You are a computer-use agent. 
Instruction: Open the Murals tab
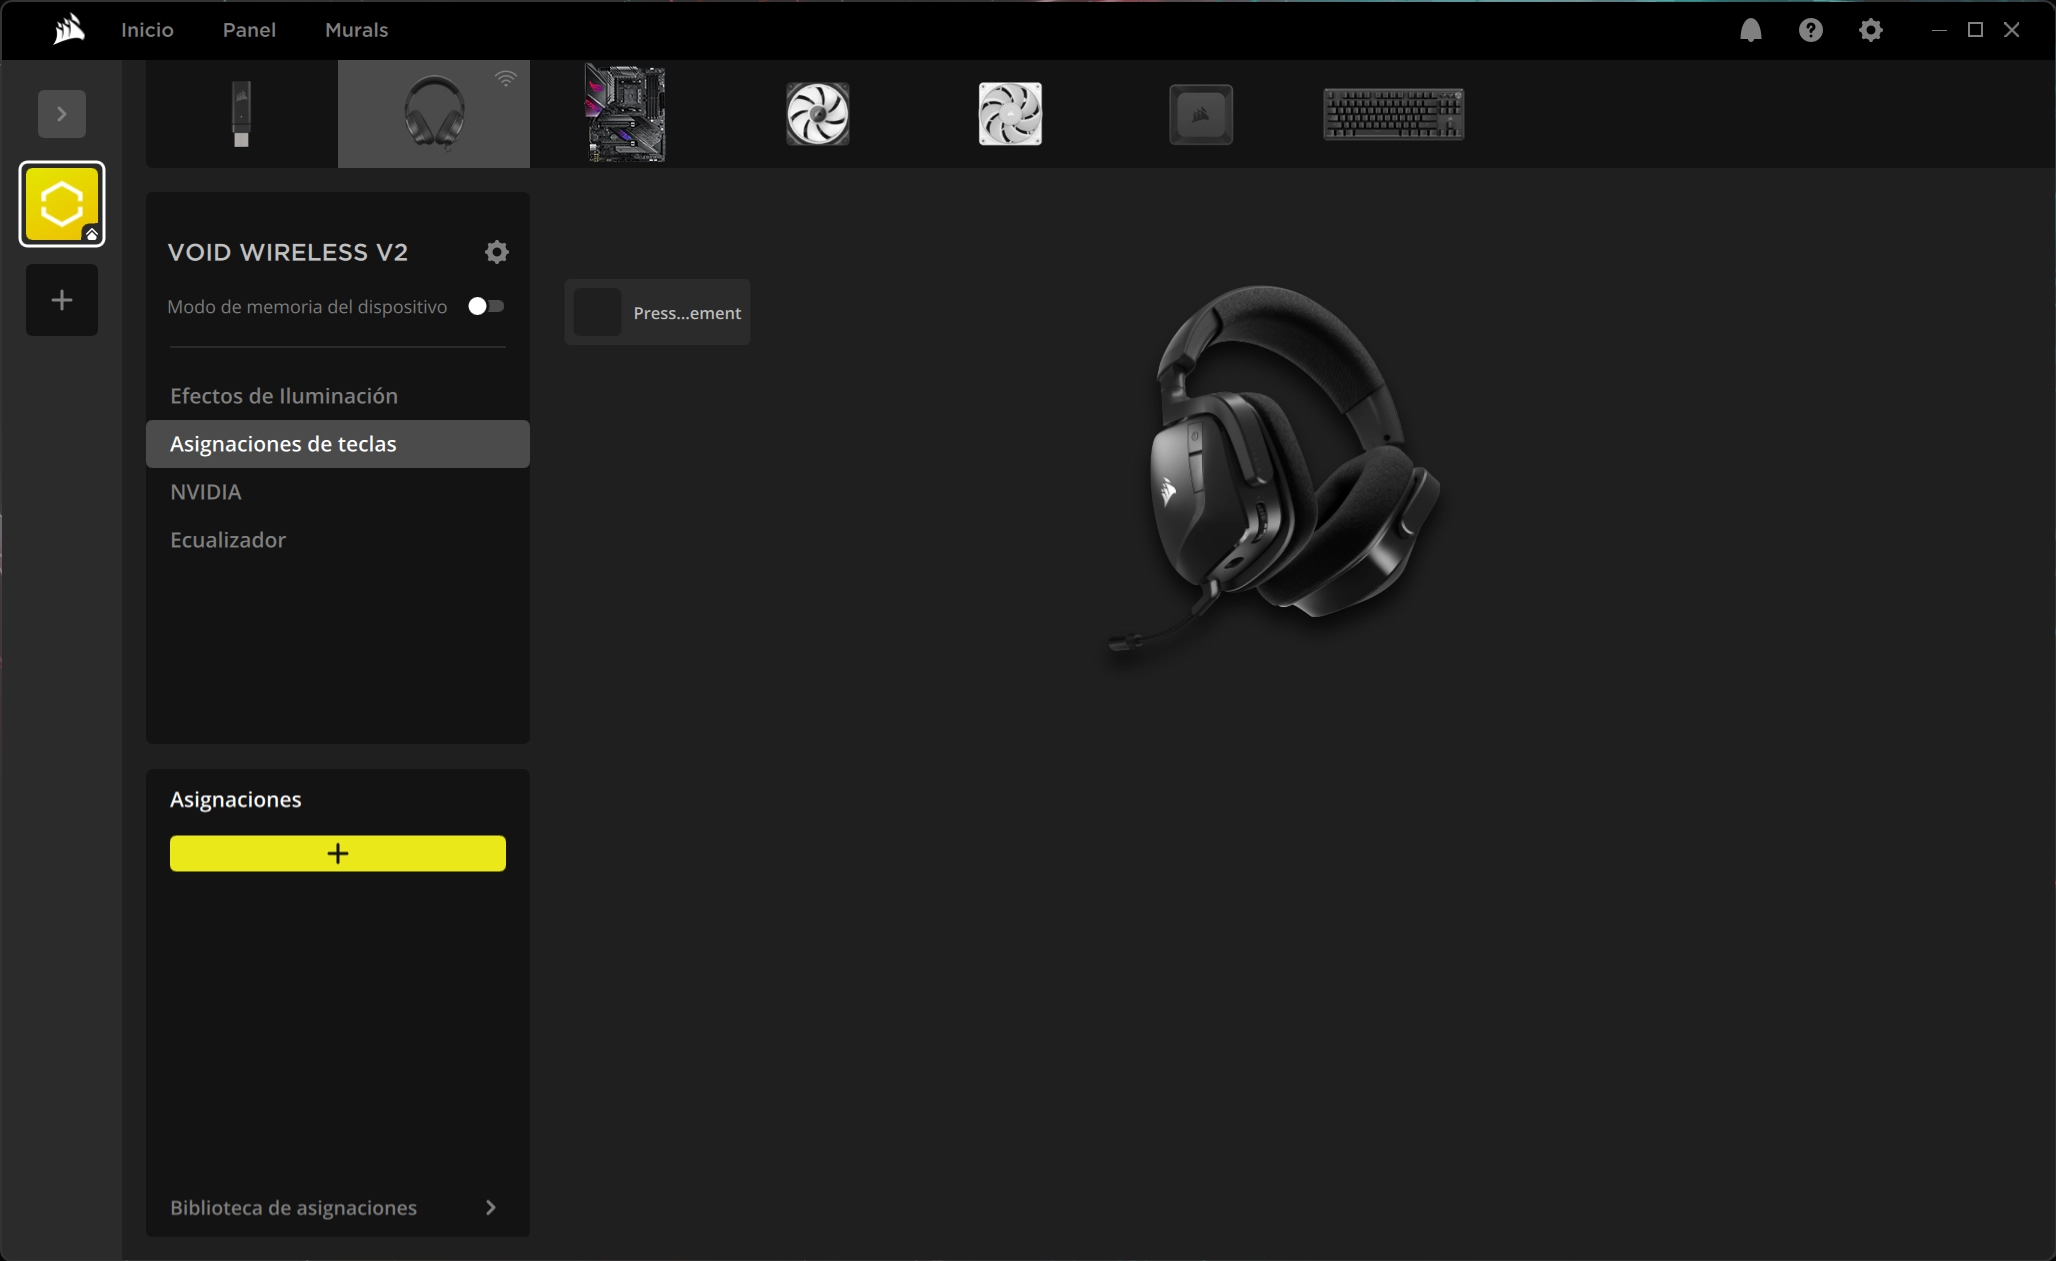(356, 30)
